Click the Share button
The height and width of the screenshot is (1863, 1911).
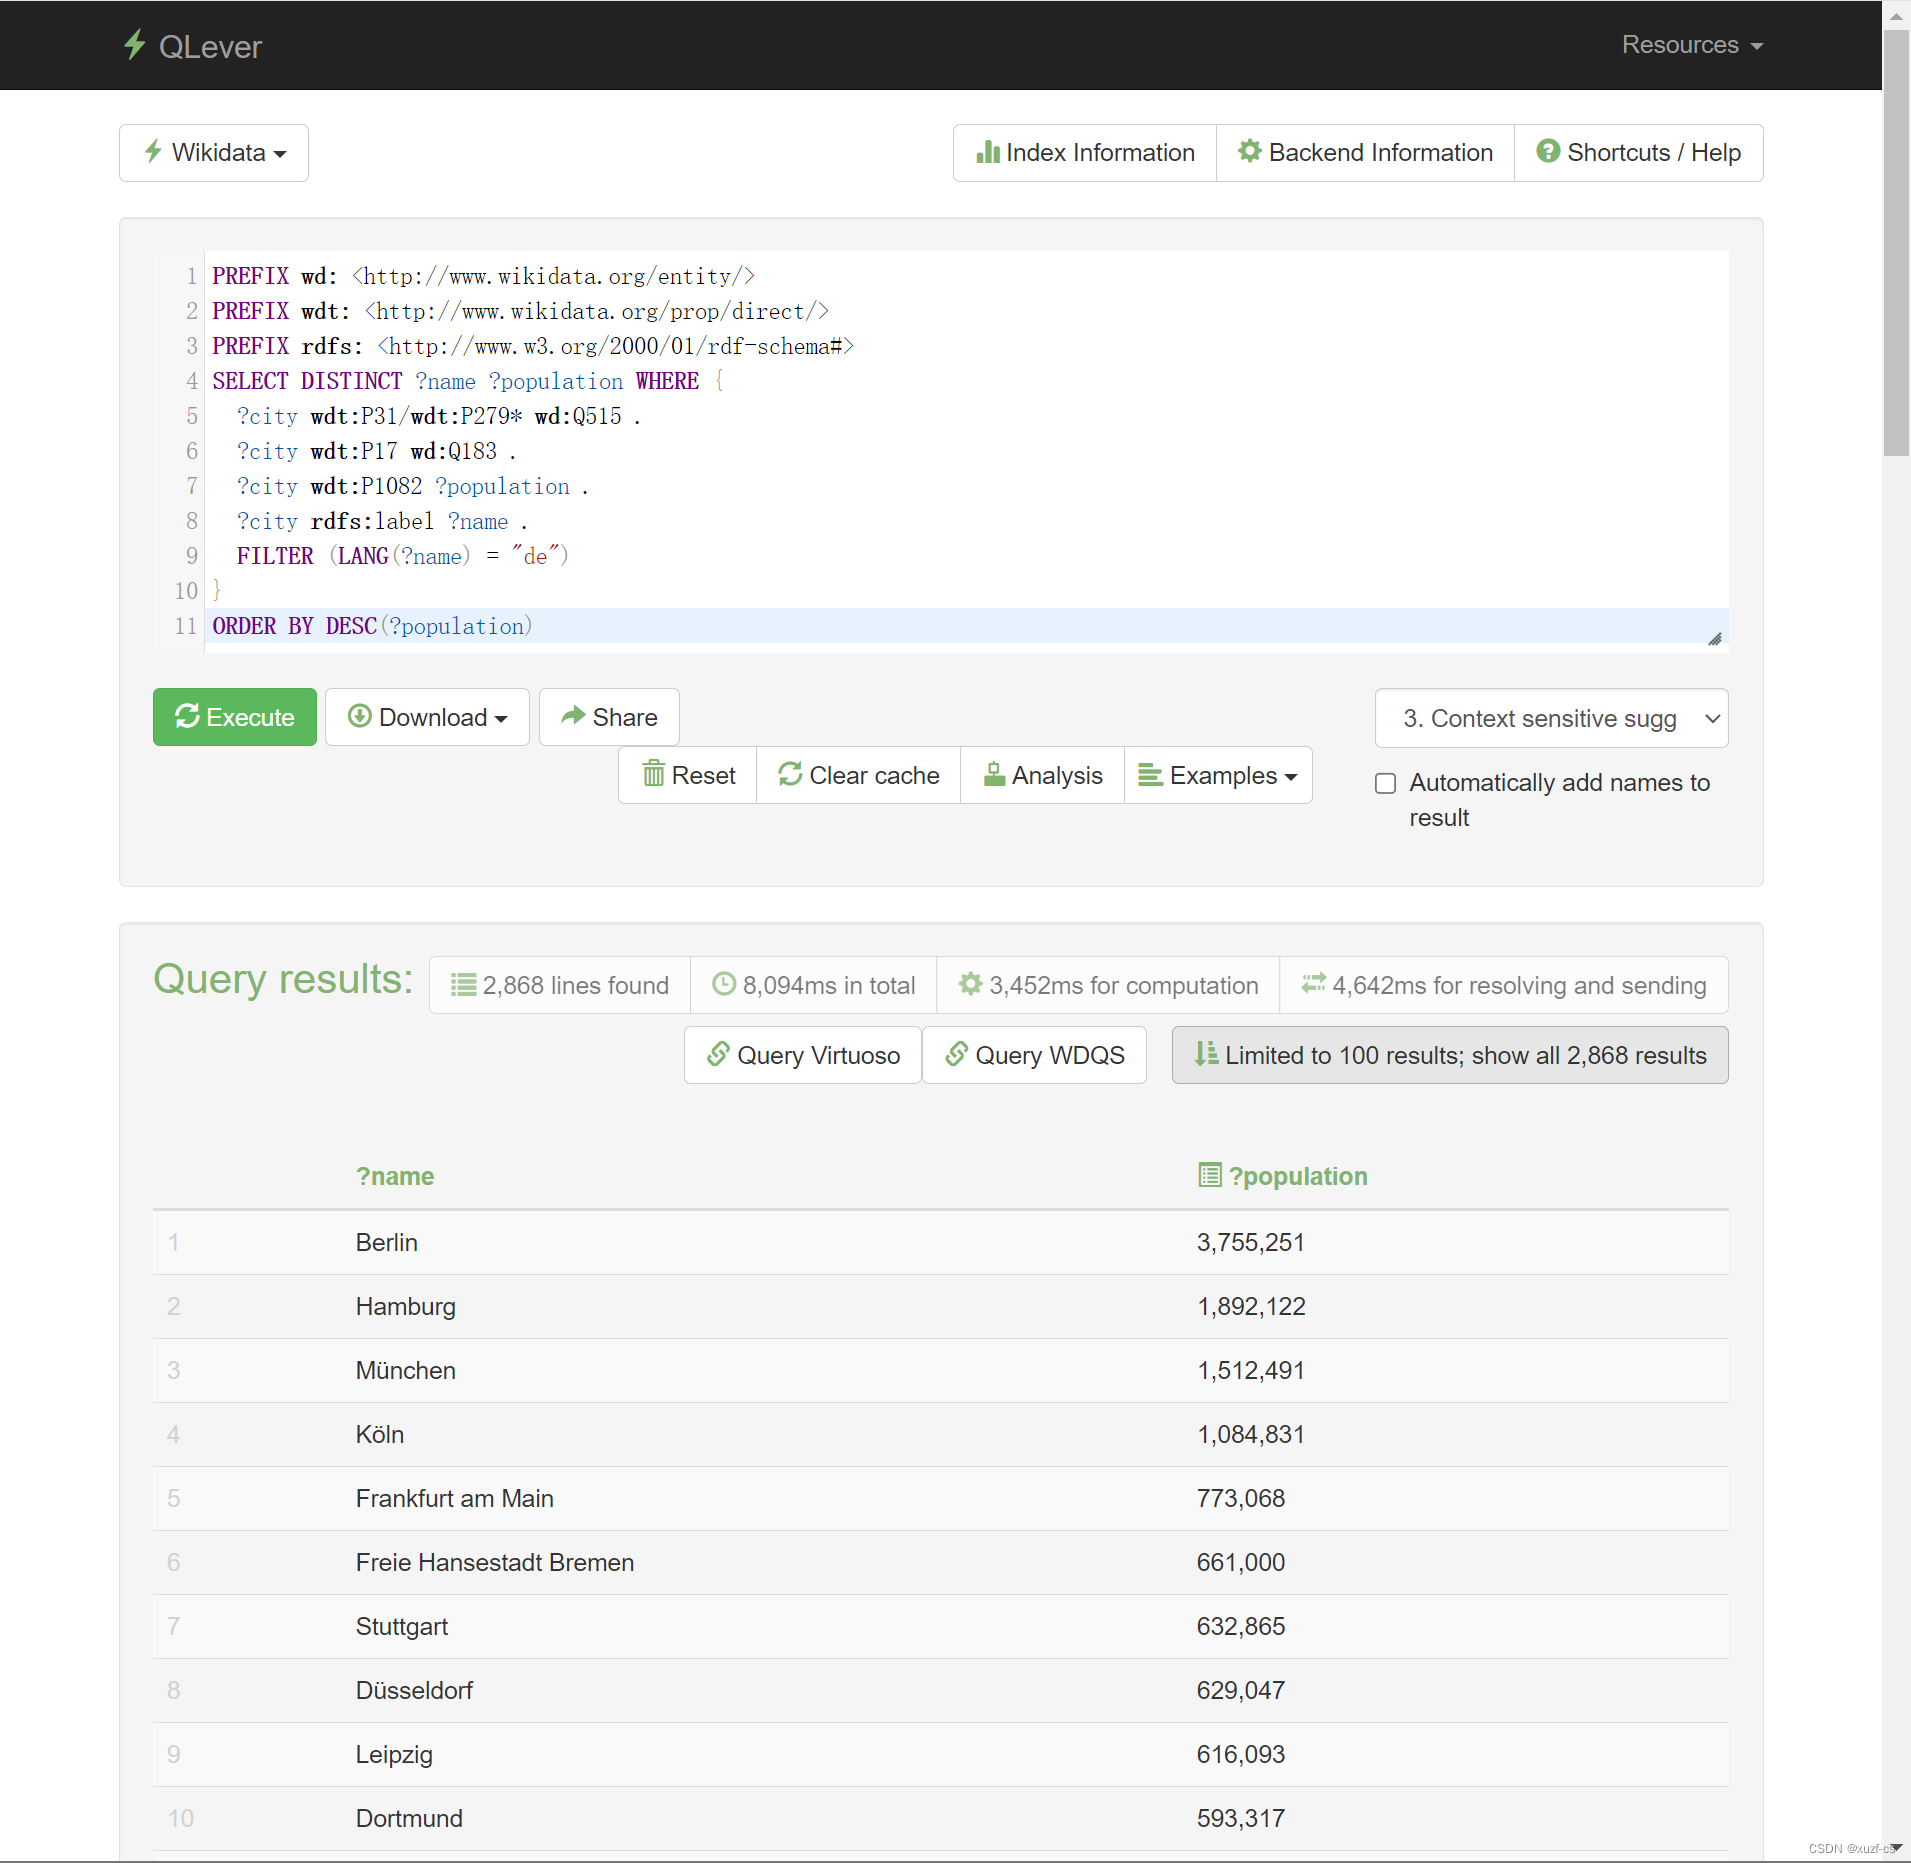[609, 717]
